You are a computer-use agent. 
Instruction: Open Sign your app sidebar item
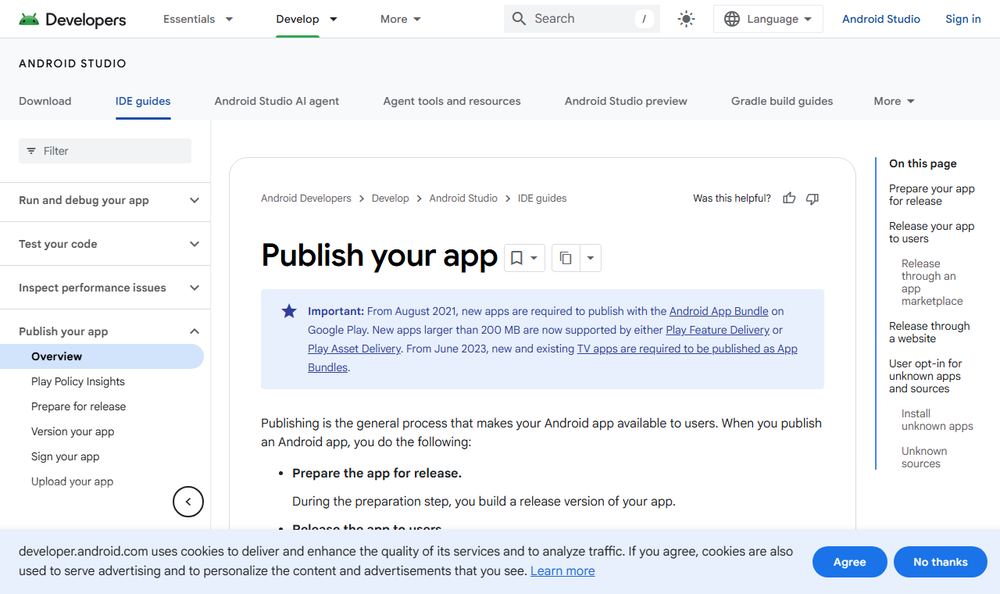65,457
